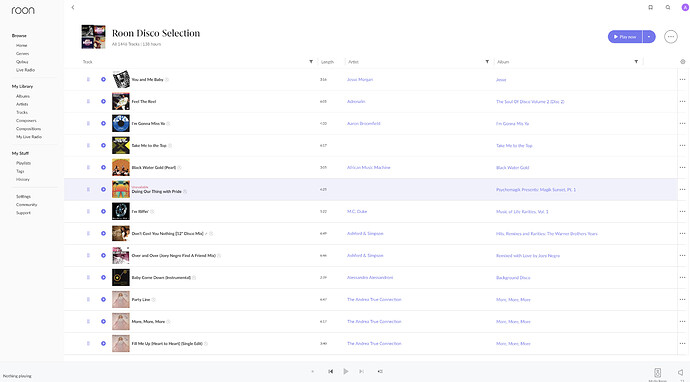The height and width of the screenshot is (382, 690).
Task: Open the user profile avatar
Action: click(x=685, y=7)
